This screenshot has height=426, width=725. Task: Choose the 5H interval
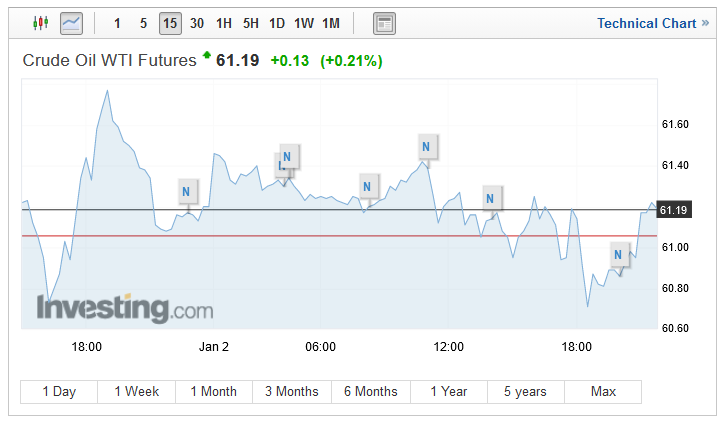click(x=251, y=23)
